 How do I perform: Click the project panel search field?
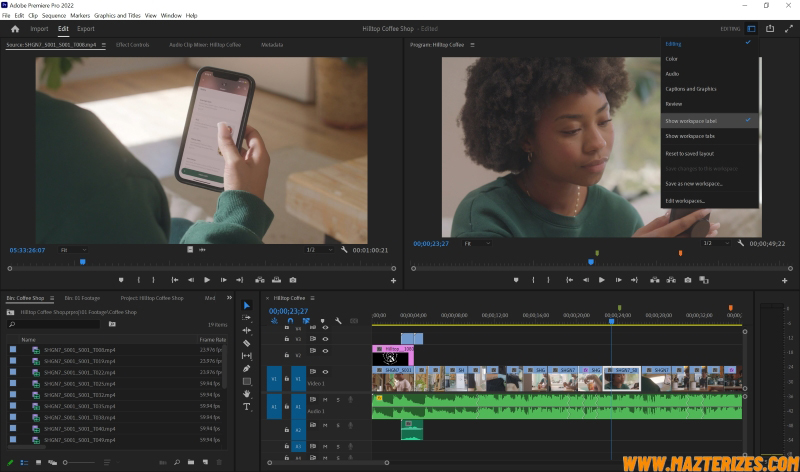click(x=54, y=325)
